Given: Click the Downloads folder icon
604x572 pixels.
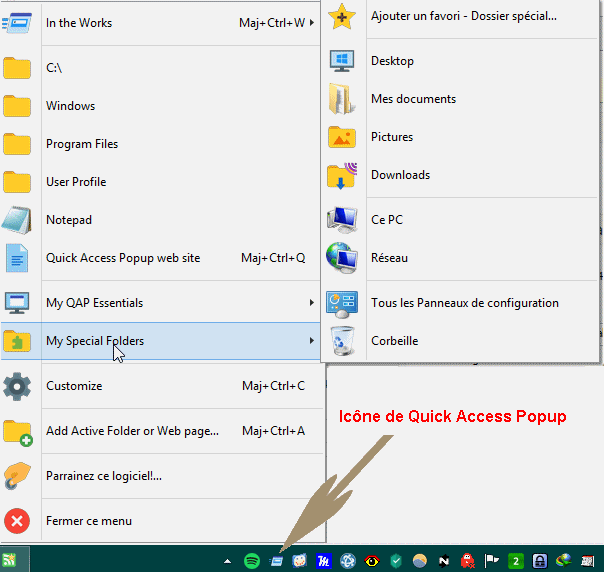Looking at the screenshot, I should pyautogui.click(x=342, y=176).
